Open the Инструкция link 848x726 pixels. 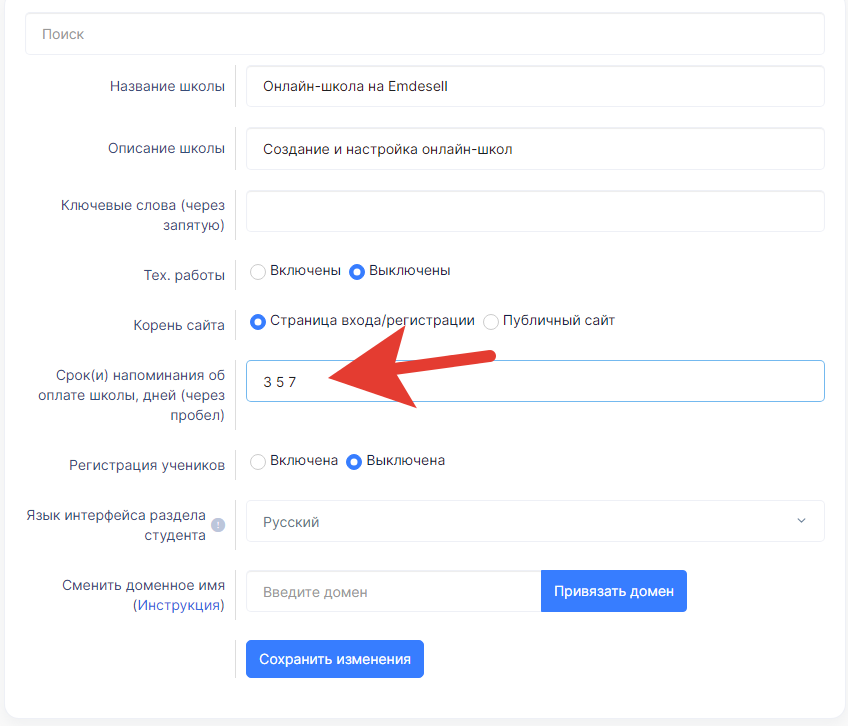tap(178, 605)
